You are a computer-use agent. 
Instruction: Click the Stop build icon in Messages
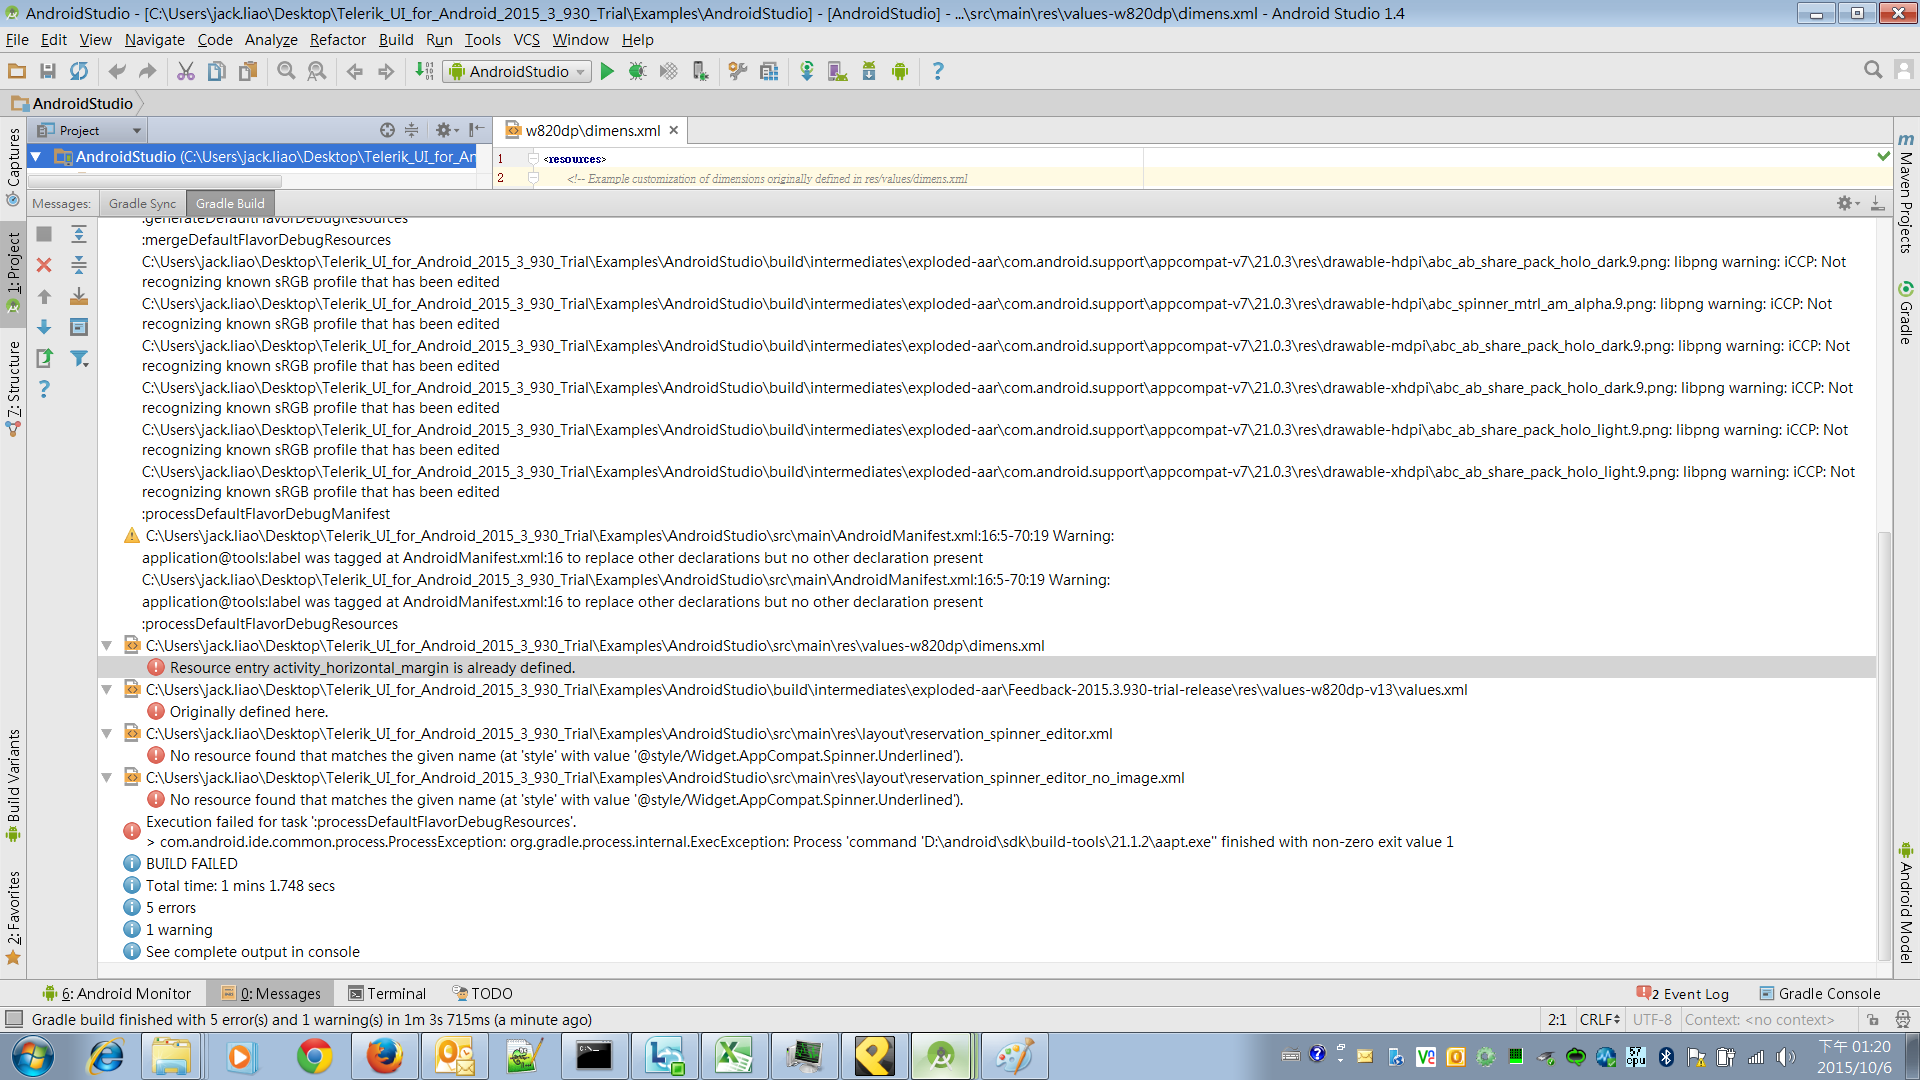(44, 234)
